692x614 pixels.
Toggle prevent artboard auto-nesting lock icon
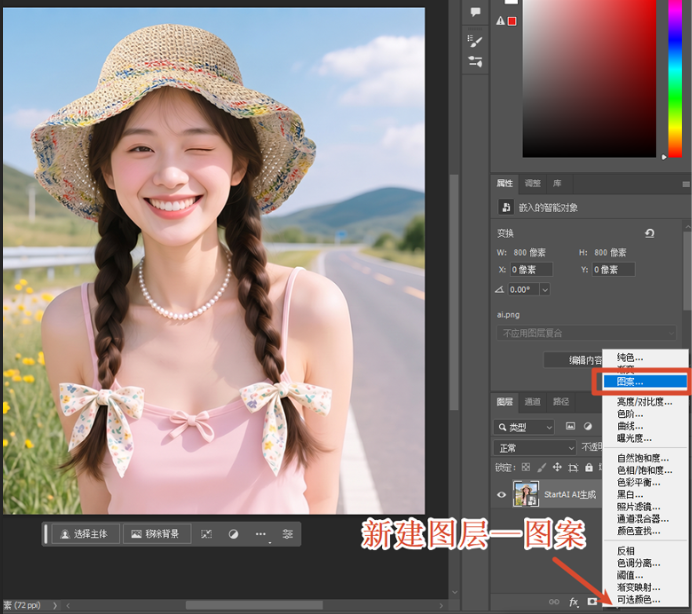coord(573,467)
